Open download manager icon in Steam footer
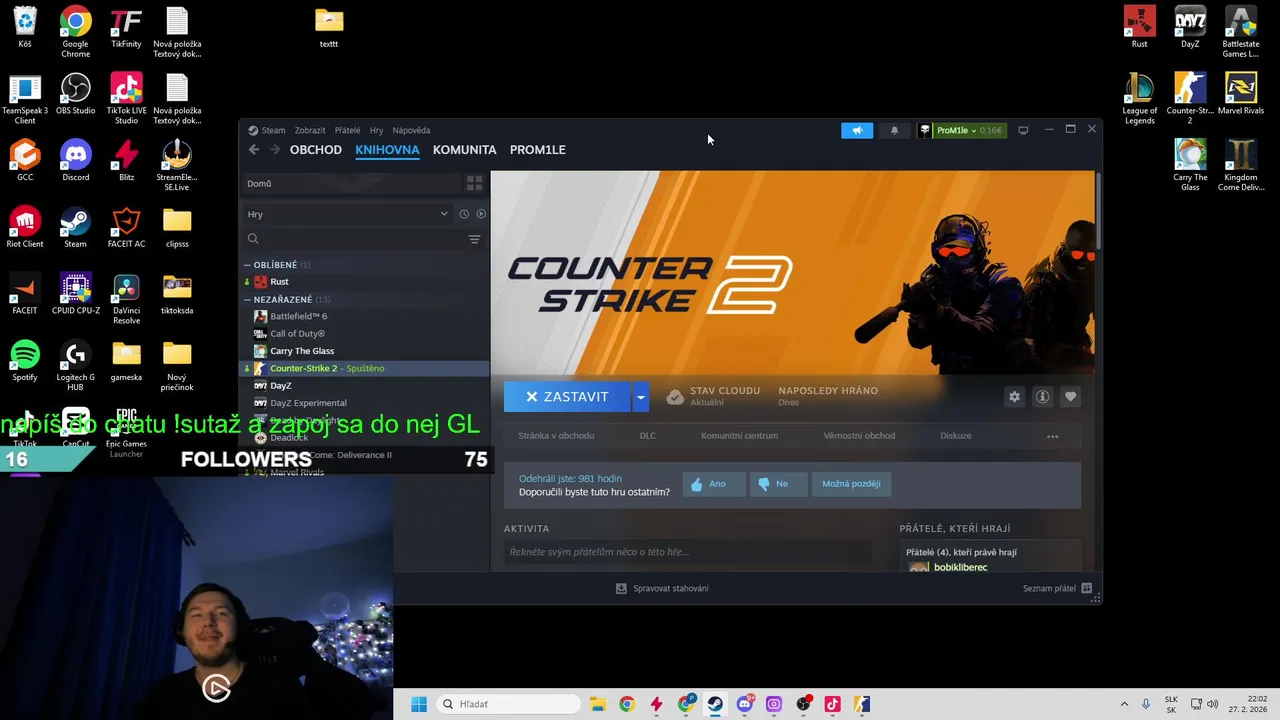The height and width of the screenshot is (720, 1280). click(621, 588)
